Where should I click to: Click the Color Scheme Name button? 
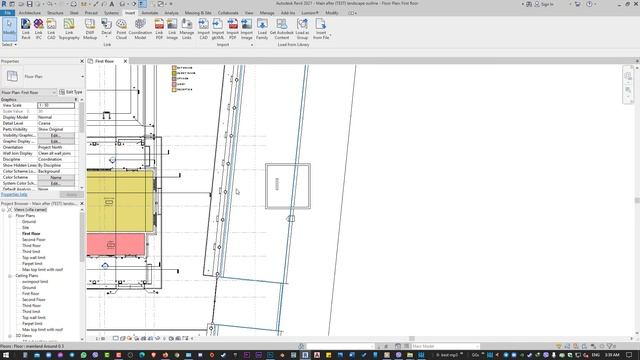(x=56, y=177)
